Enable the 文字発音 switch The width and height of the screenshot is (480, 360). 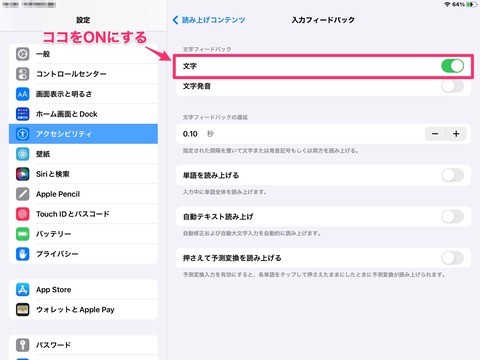click(452, 86)
